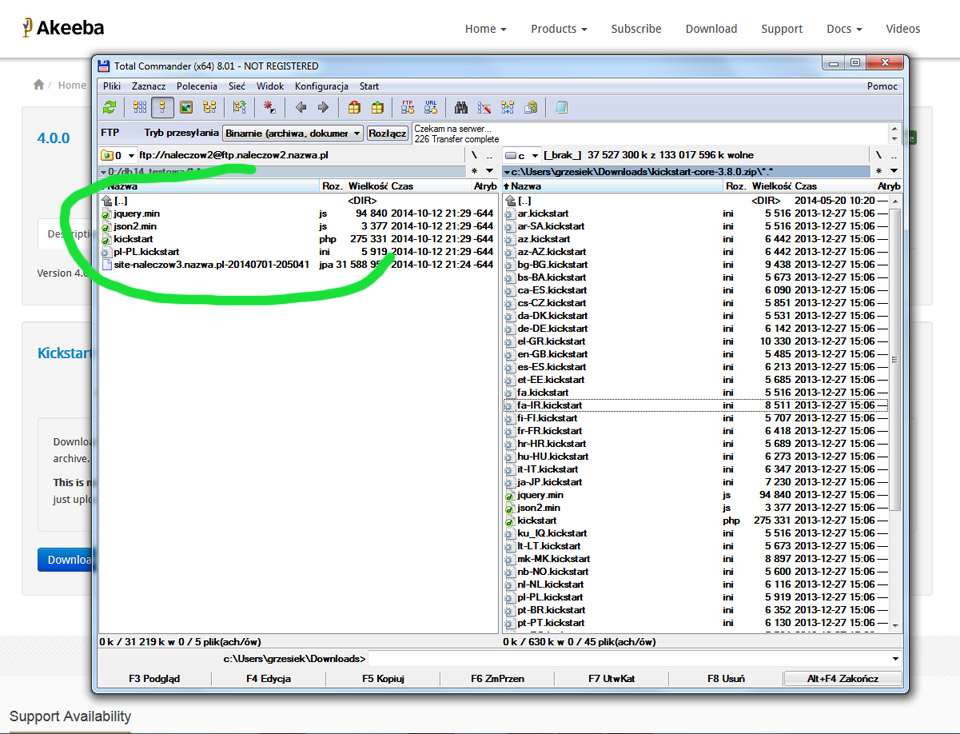Open left panel favorites '*' button

pos(474,171)
